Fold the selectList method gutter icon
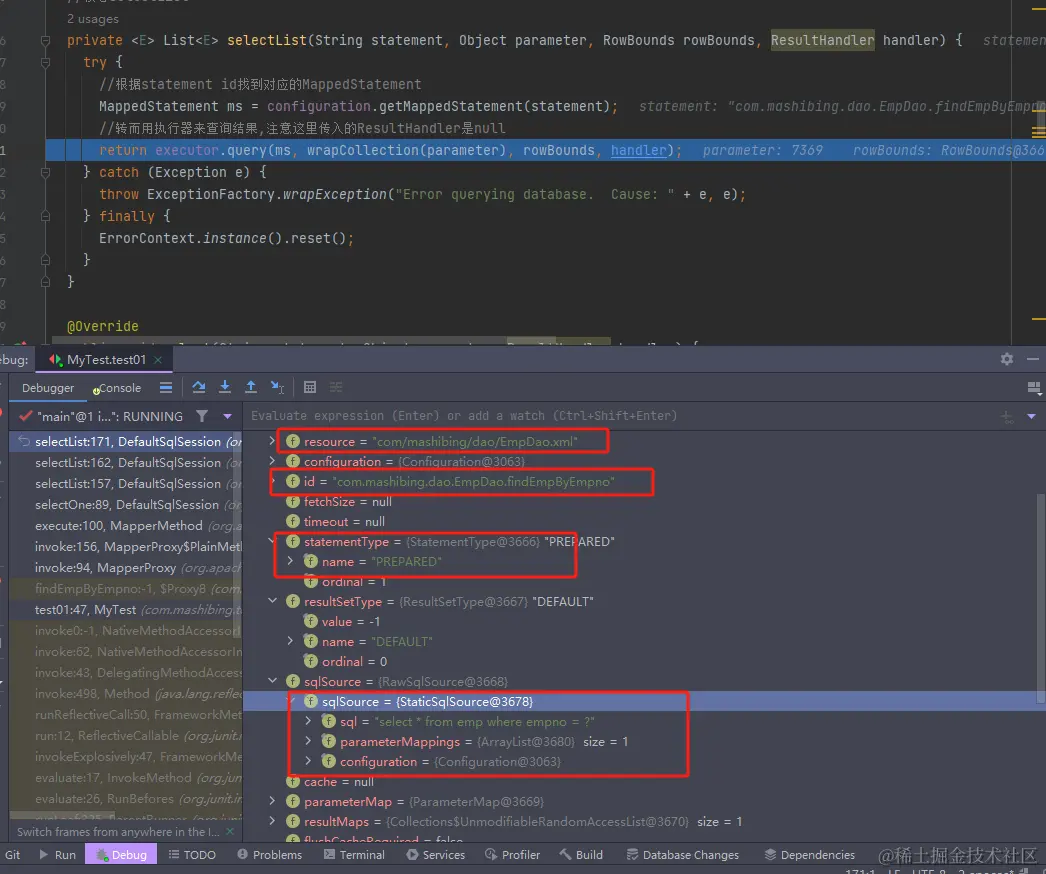The image size is (1046, 874). coord(45,41)
